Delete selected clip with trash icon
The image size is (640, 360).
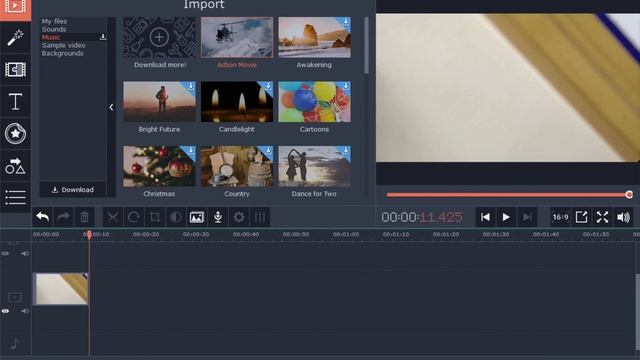pos(84,217)
